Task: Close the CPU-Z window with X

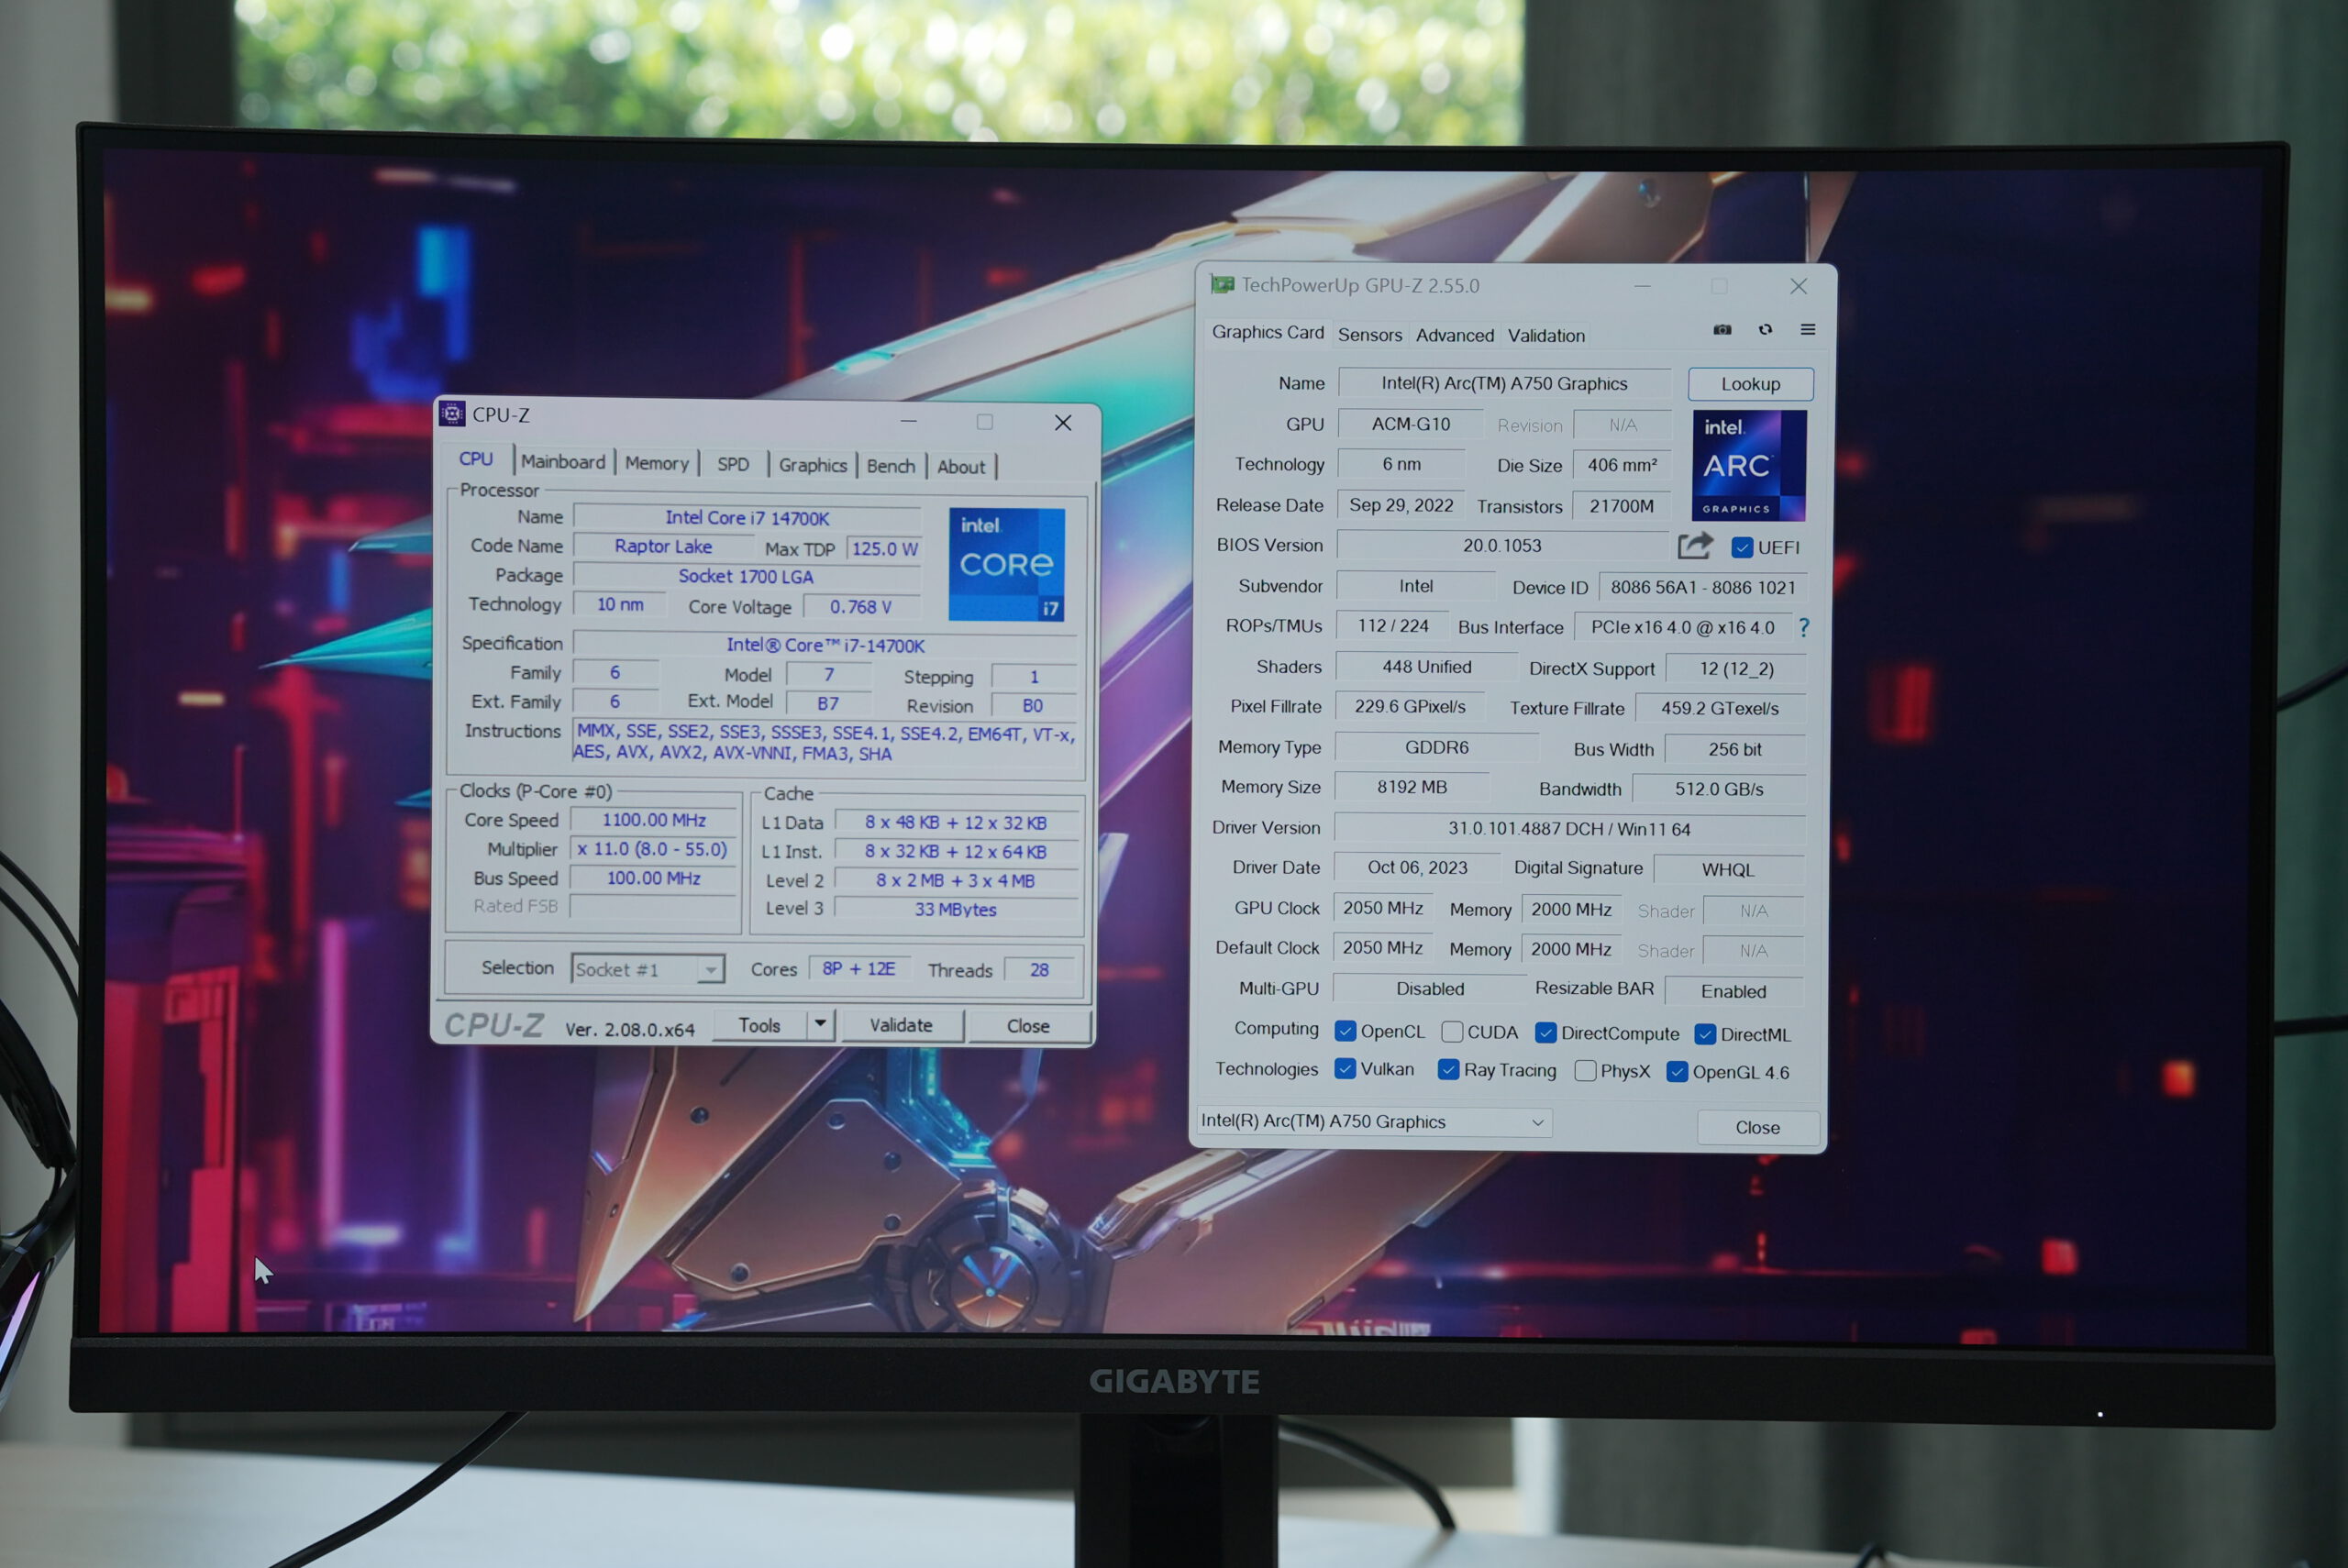Action: pos(1063,422)
